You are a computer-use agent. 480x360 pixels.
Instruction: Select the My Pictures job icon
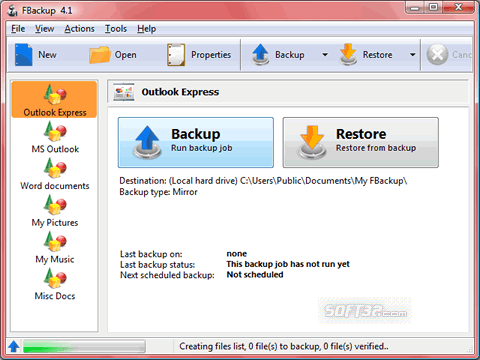click(x=55, y=204)
